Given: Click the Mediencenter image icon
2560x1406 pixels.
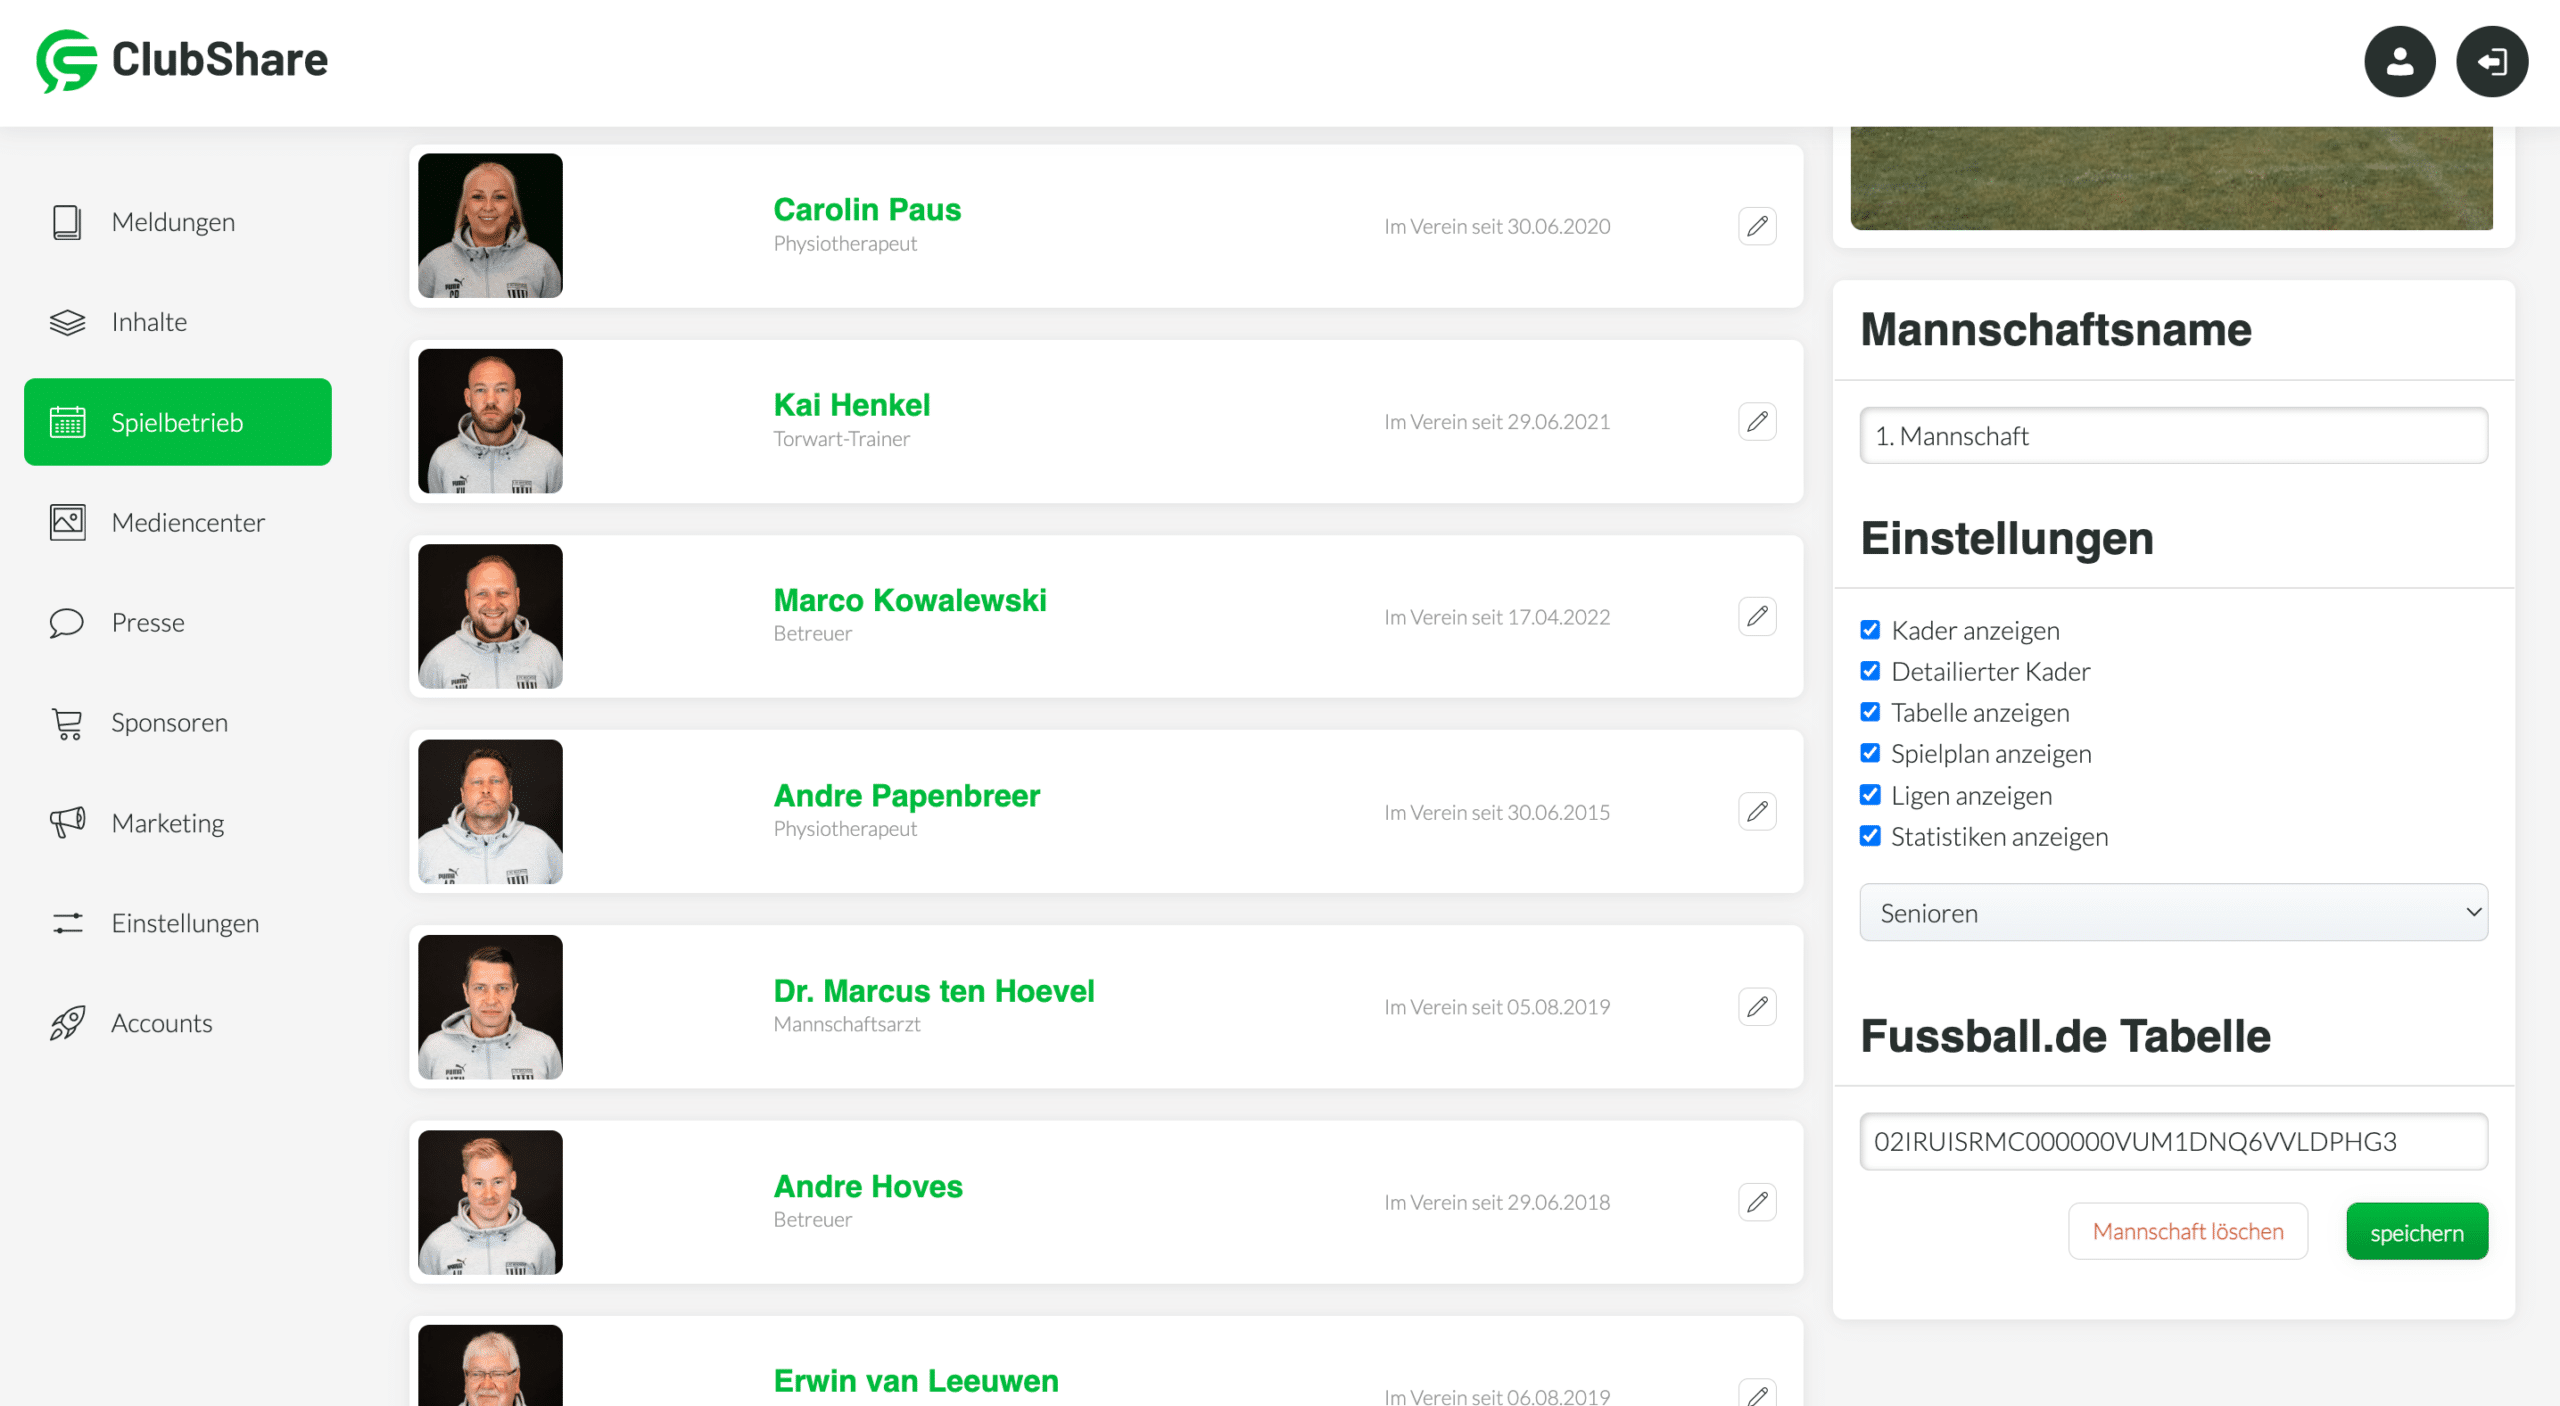Looking at the screenshot, I should 67,522.
